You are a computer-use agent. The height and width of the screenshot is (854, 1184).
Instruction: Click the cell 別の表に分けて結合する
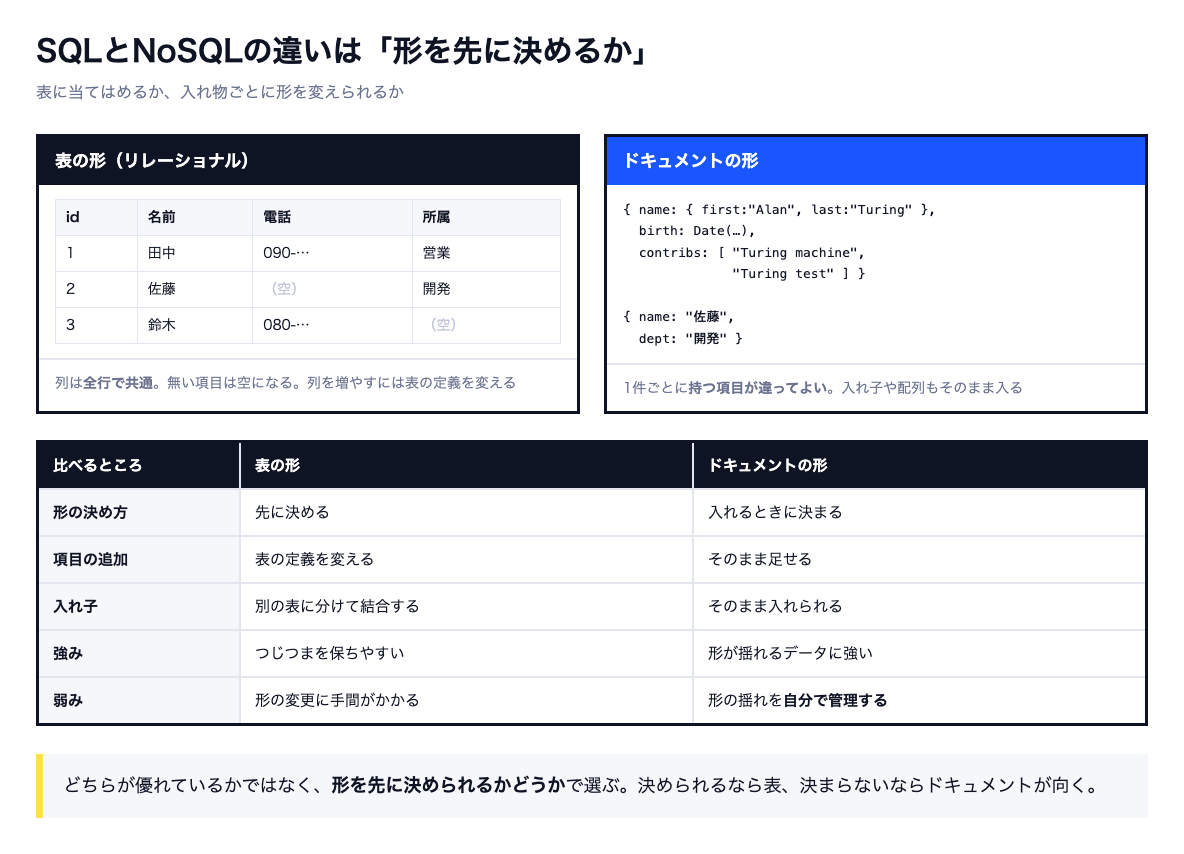pyautogui.click(x=467, y=606)
